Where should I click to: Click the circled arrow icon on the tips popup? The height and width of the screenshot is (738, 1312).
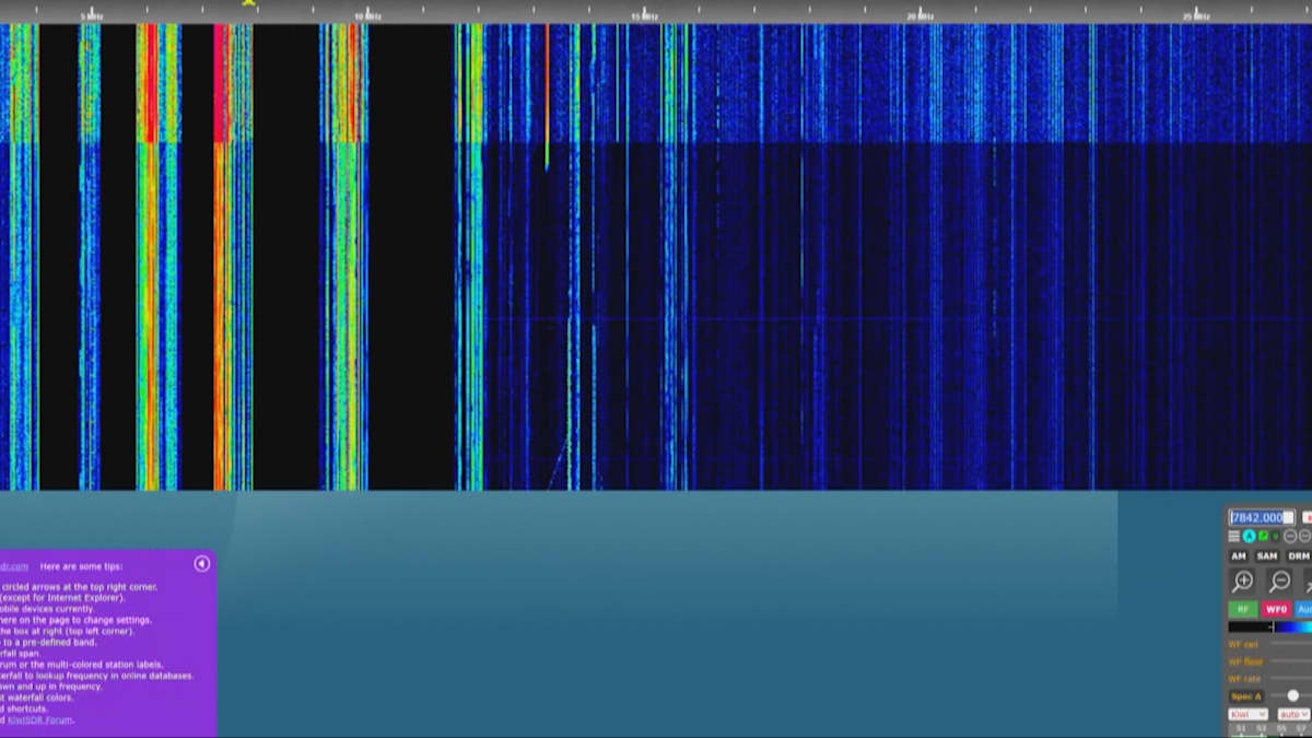pyautogui.click(x=201, y=564)
